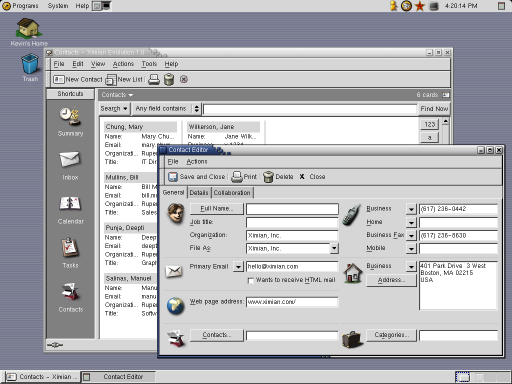The height and width of the screenshot is (384, 512).
Task: Open the Business Fax type dropdown arrow
Action: (411, 236)
